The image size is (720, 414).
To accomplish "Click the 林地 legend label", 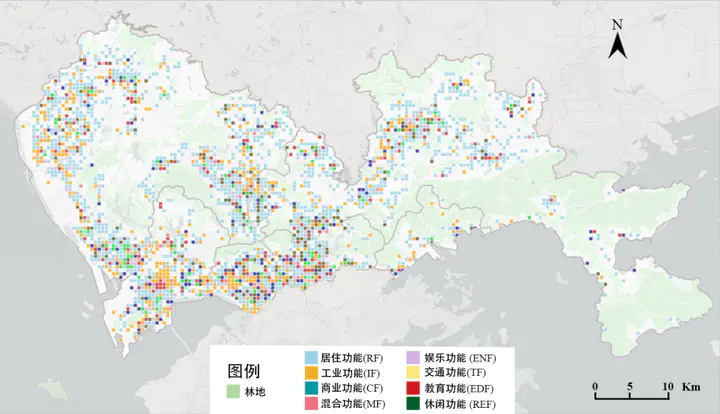I will 255,392.
